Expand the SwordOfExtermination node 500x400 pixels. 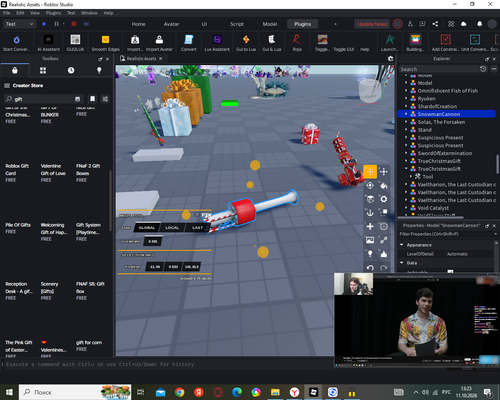tap(406, 153)
